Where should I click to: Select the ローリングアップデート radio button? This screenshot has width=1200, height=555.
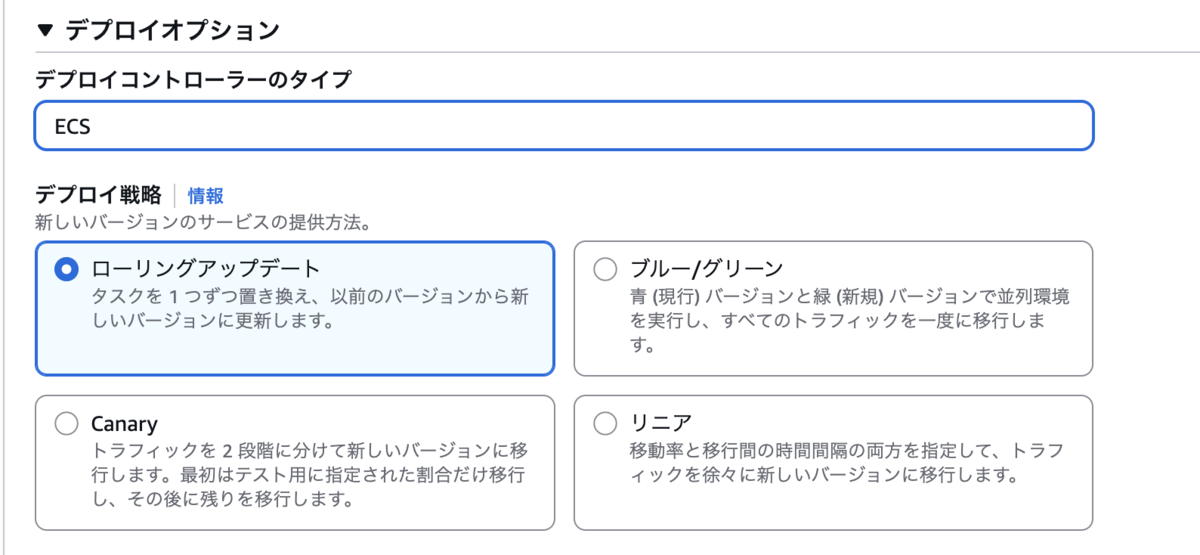pos(66,269)
